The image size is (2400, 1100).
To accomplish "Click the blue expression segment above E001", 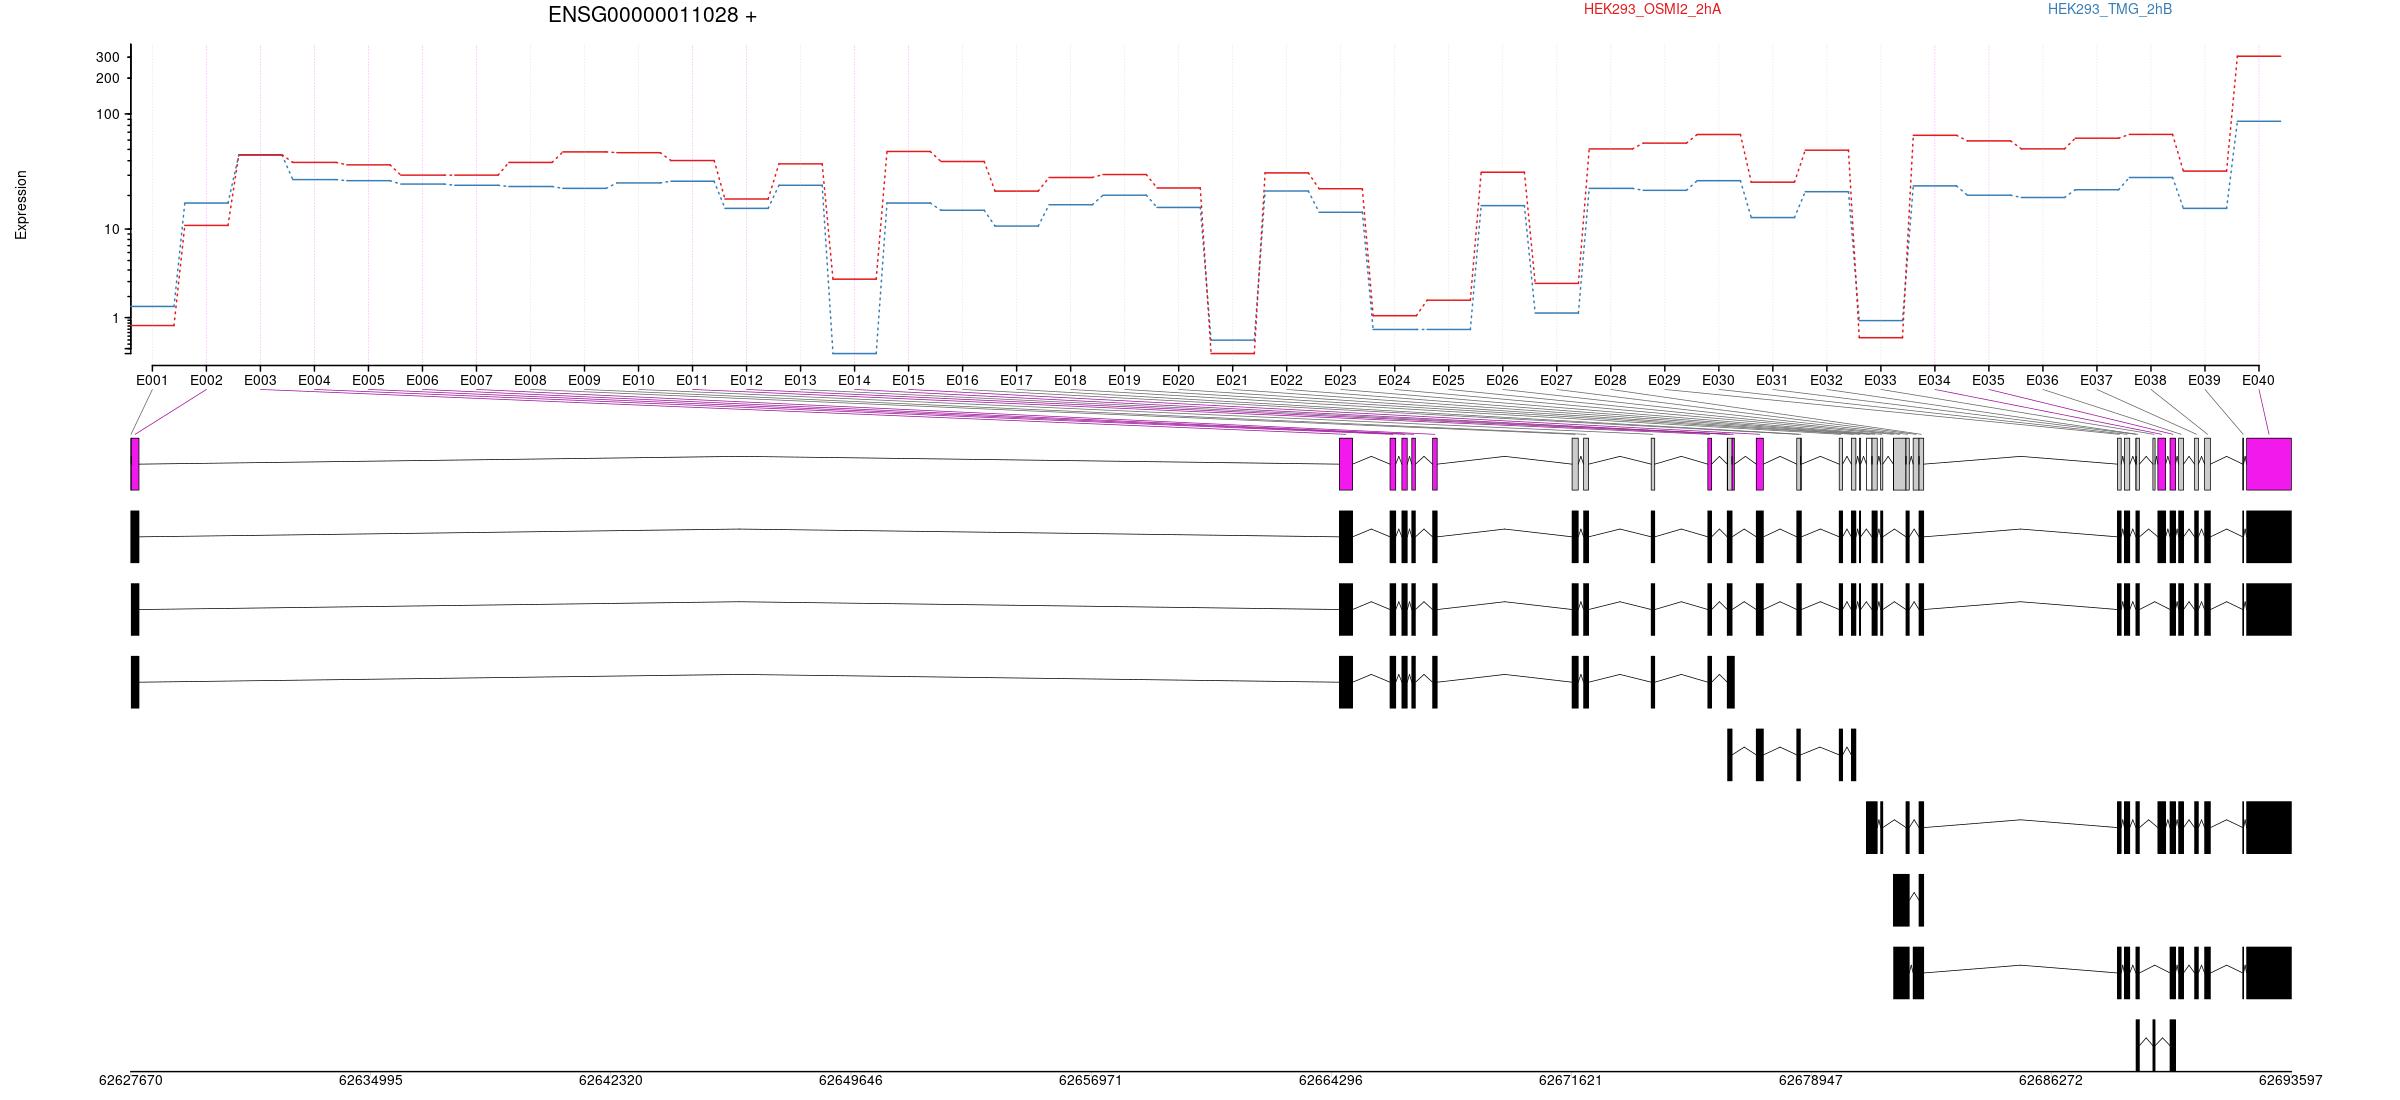I will pyautogui.click(x=153, y=306).
